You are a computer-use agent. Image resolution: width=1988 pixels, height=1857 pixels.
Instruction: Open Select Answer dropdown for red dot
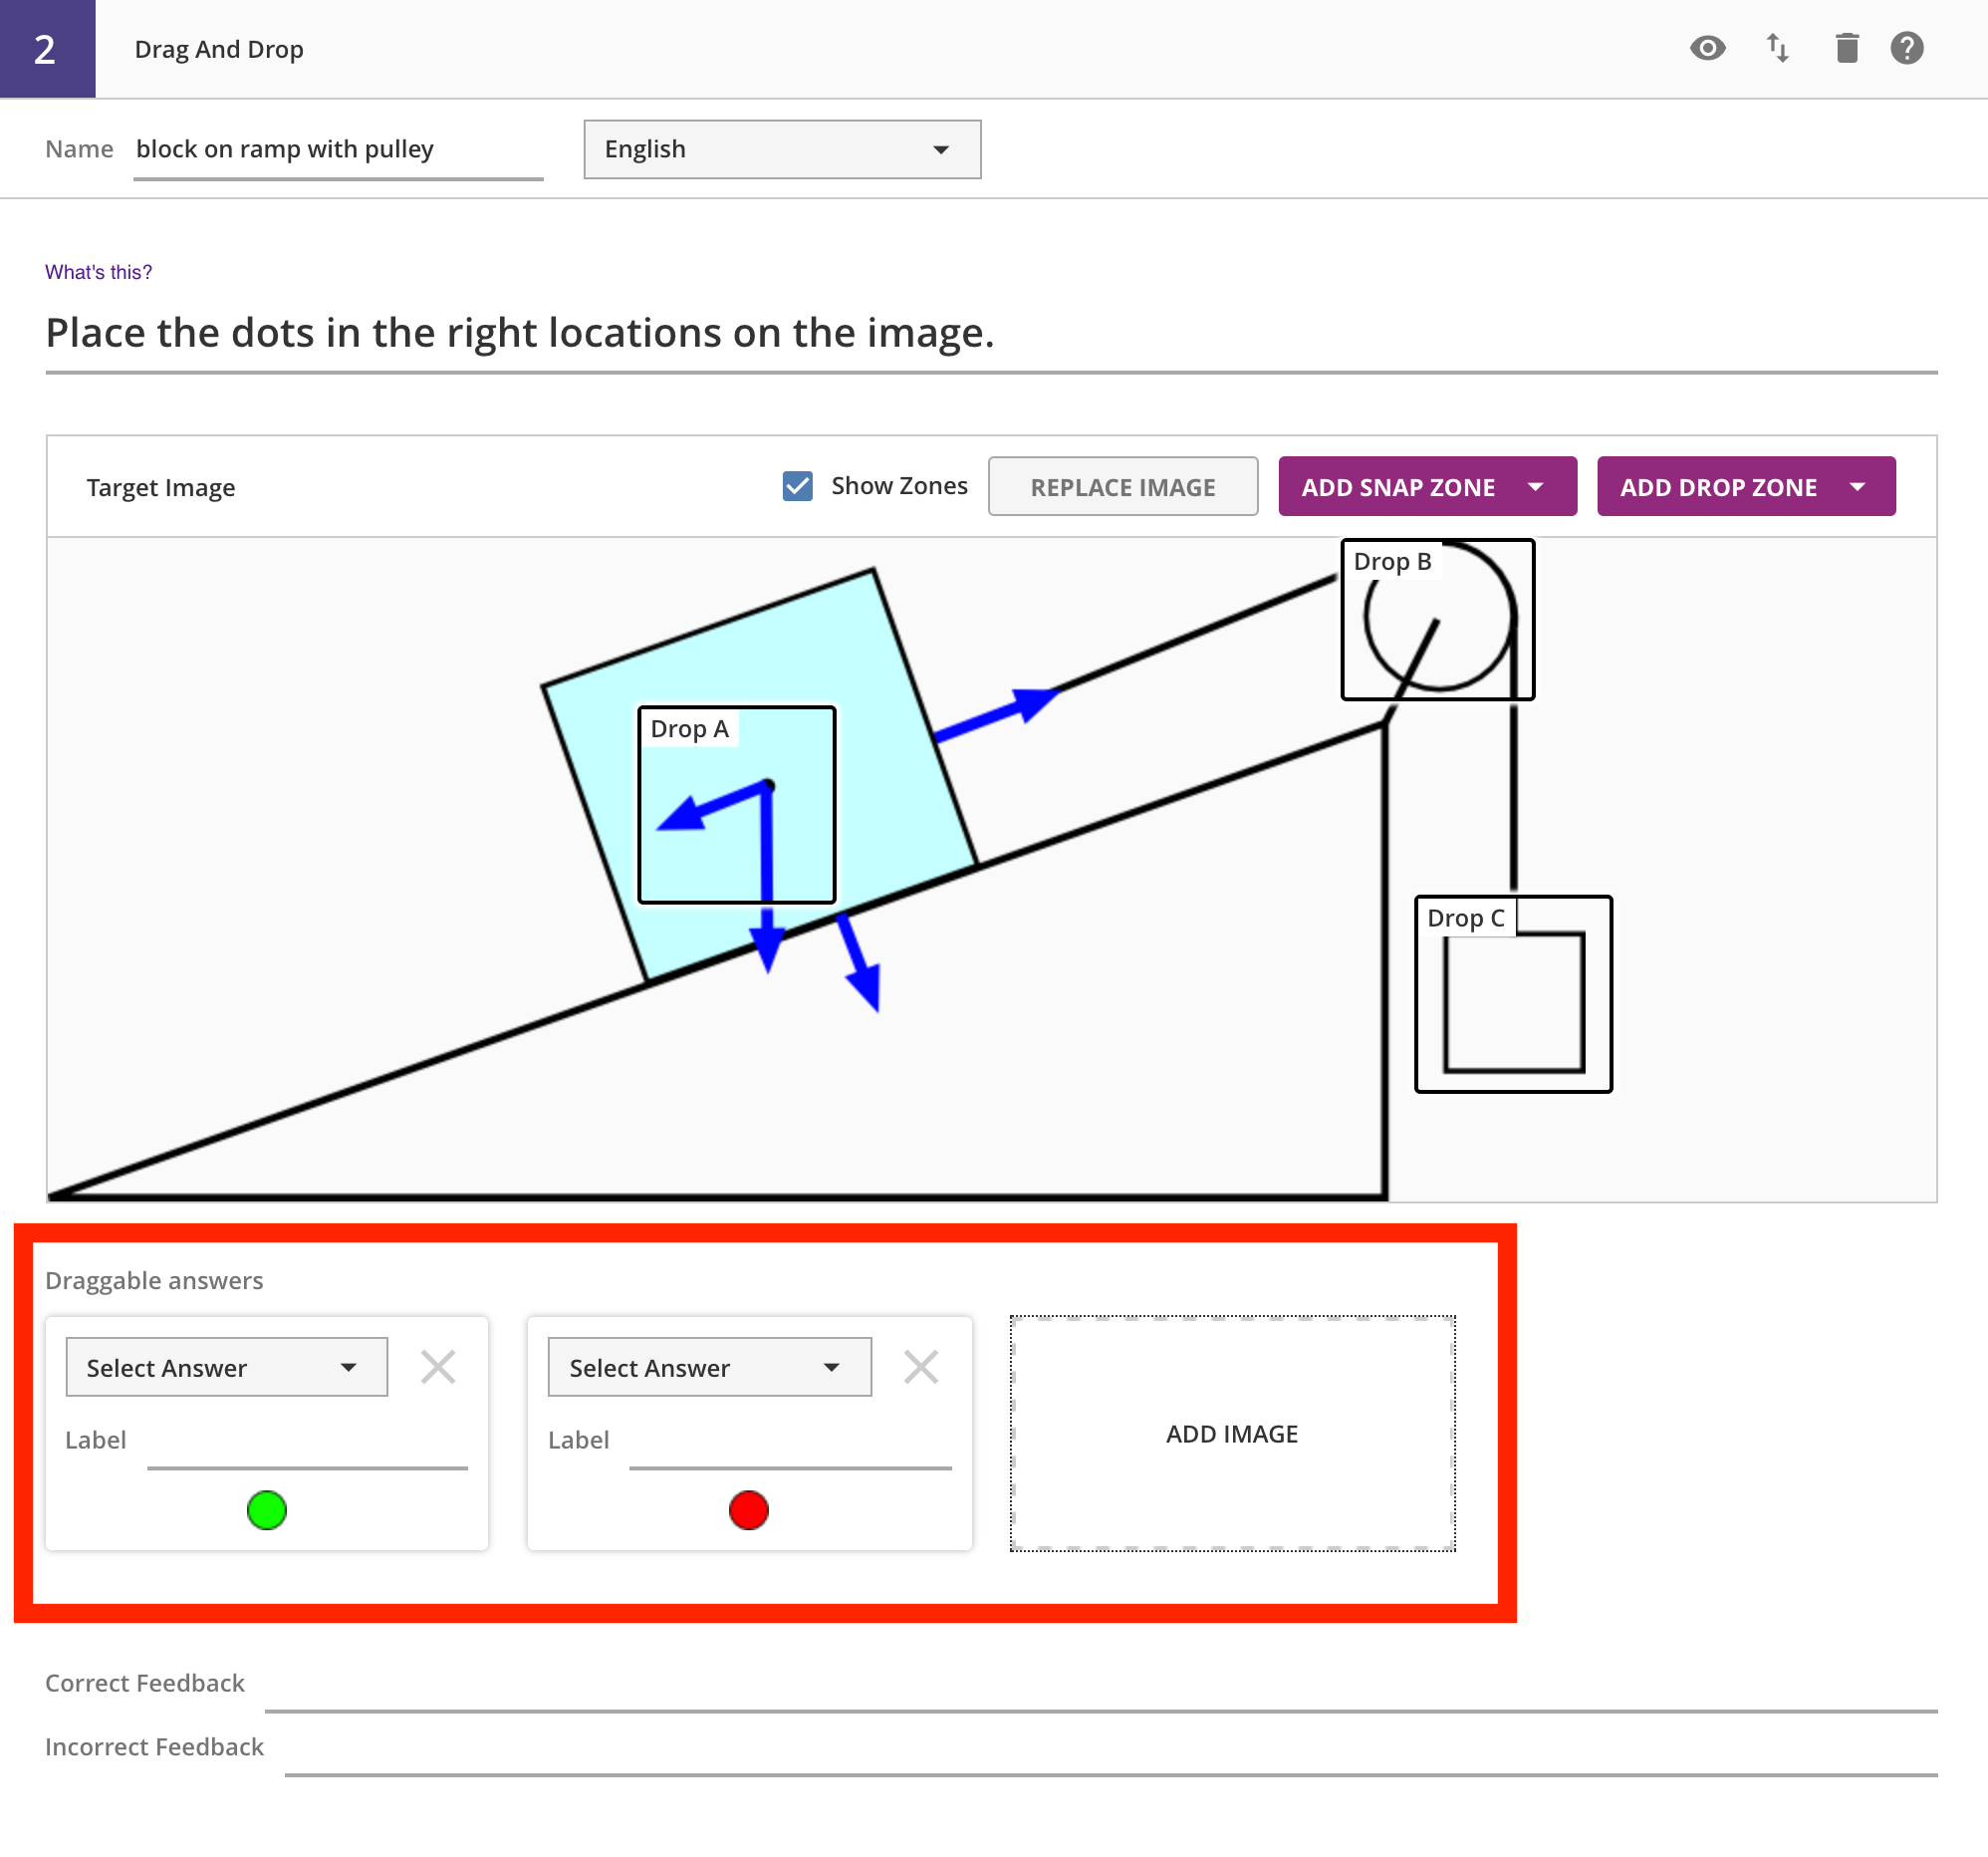709,1367
